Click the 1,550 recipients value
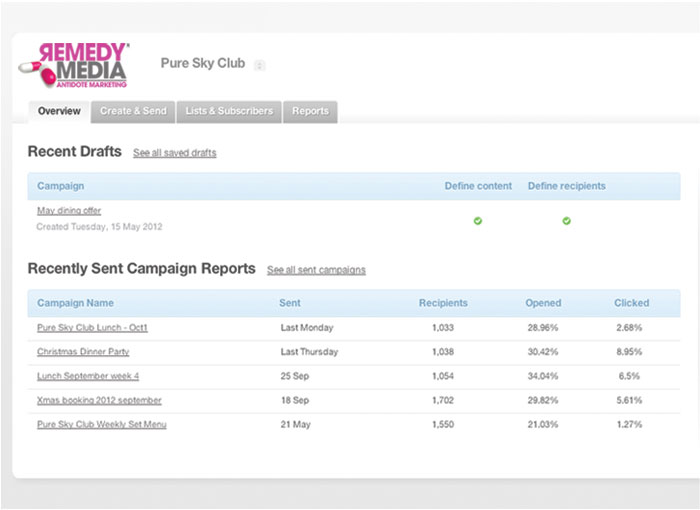 click(x=443, y=424)
